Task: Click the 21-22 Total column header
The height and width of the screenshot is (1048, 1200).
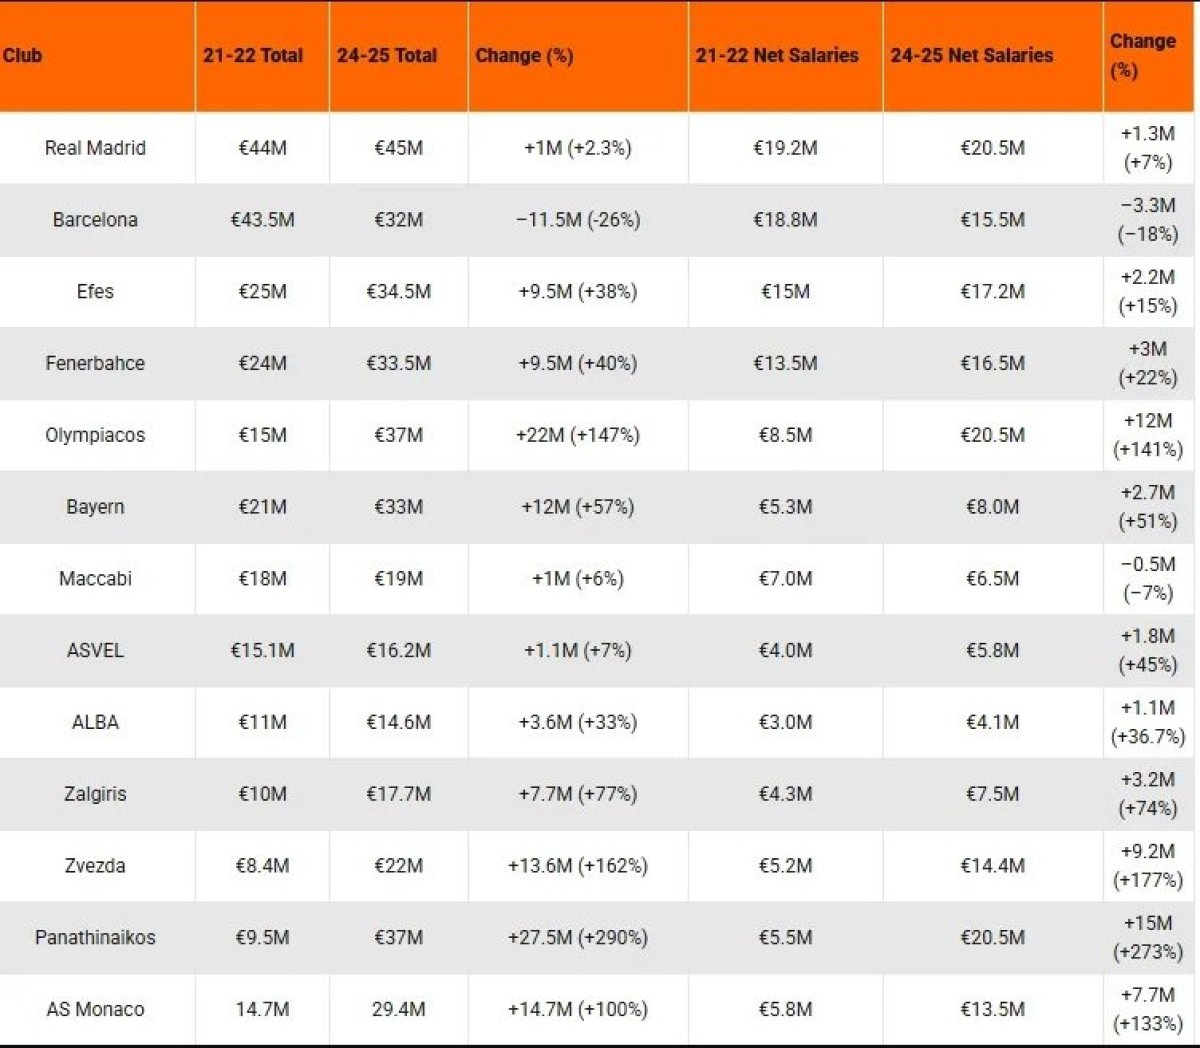Action: point(253,55)
